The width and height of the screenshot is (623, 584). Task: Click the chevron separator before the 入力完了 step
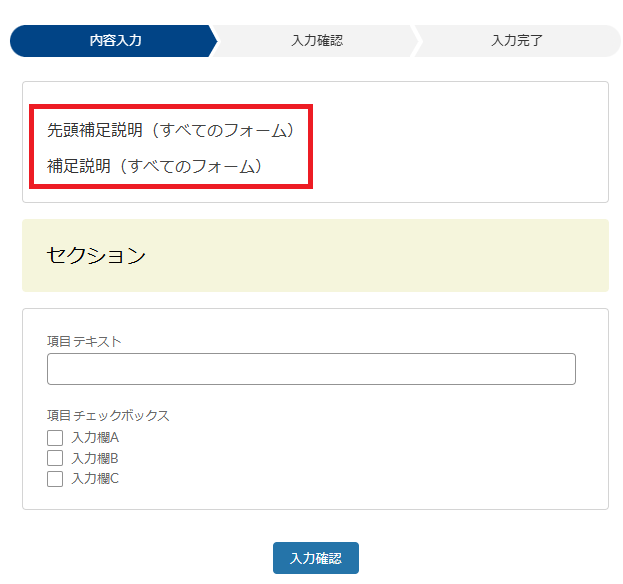coord(415,41)
